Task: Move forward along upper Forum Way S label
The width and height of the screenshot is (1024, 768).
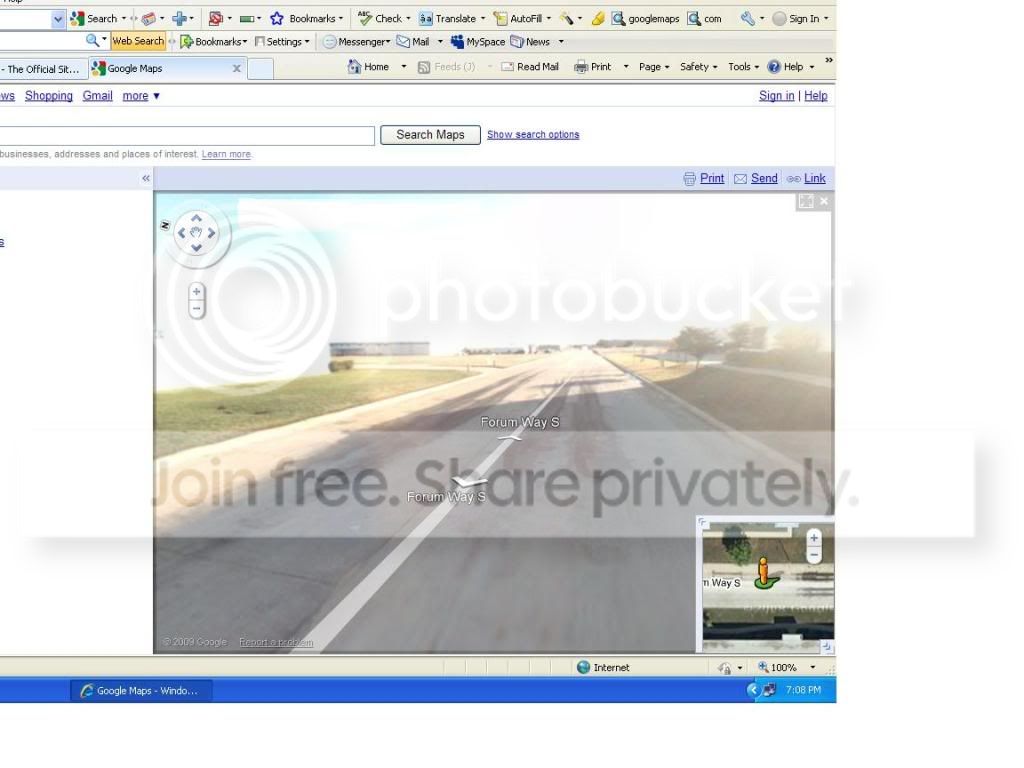Action: tap(519, 423)
